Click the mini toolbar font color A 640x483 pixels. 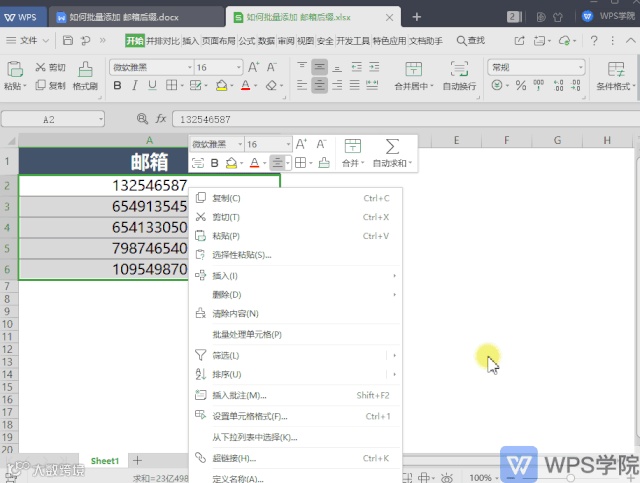pyautogui.click(x=254, y=163)
